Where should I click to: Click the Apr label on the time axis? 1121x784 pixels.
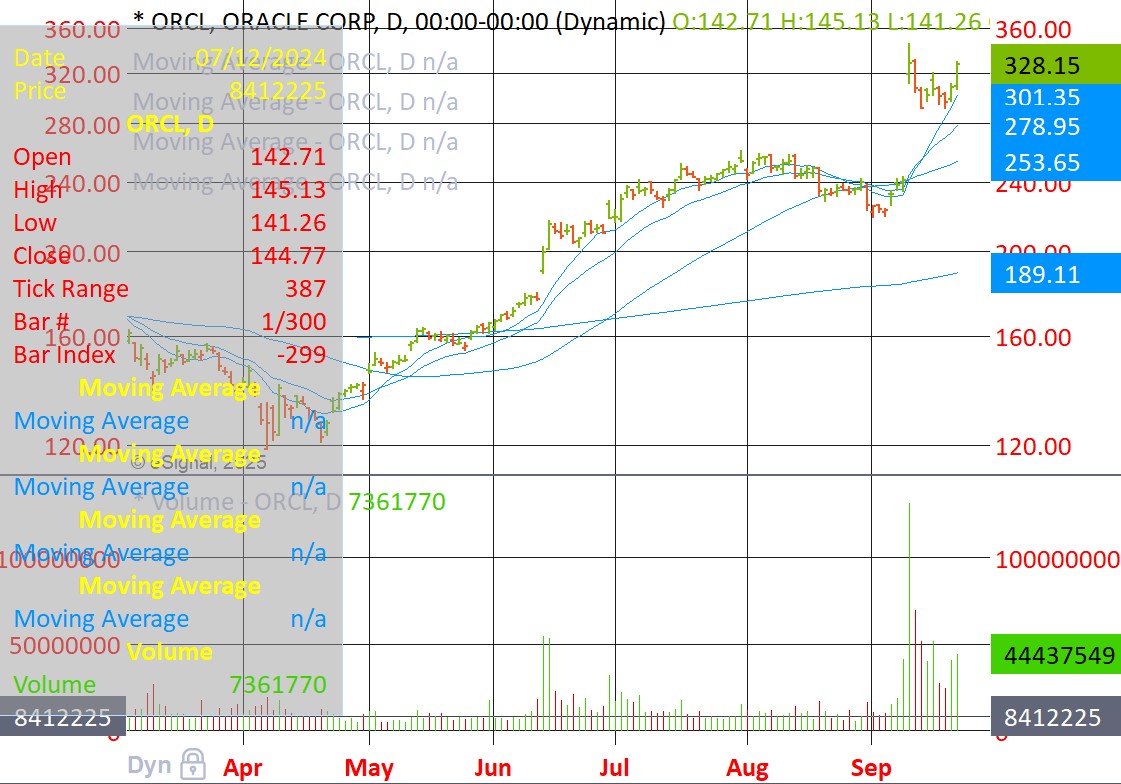pos(243,767)
